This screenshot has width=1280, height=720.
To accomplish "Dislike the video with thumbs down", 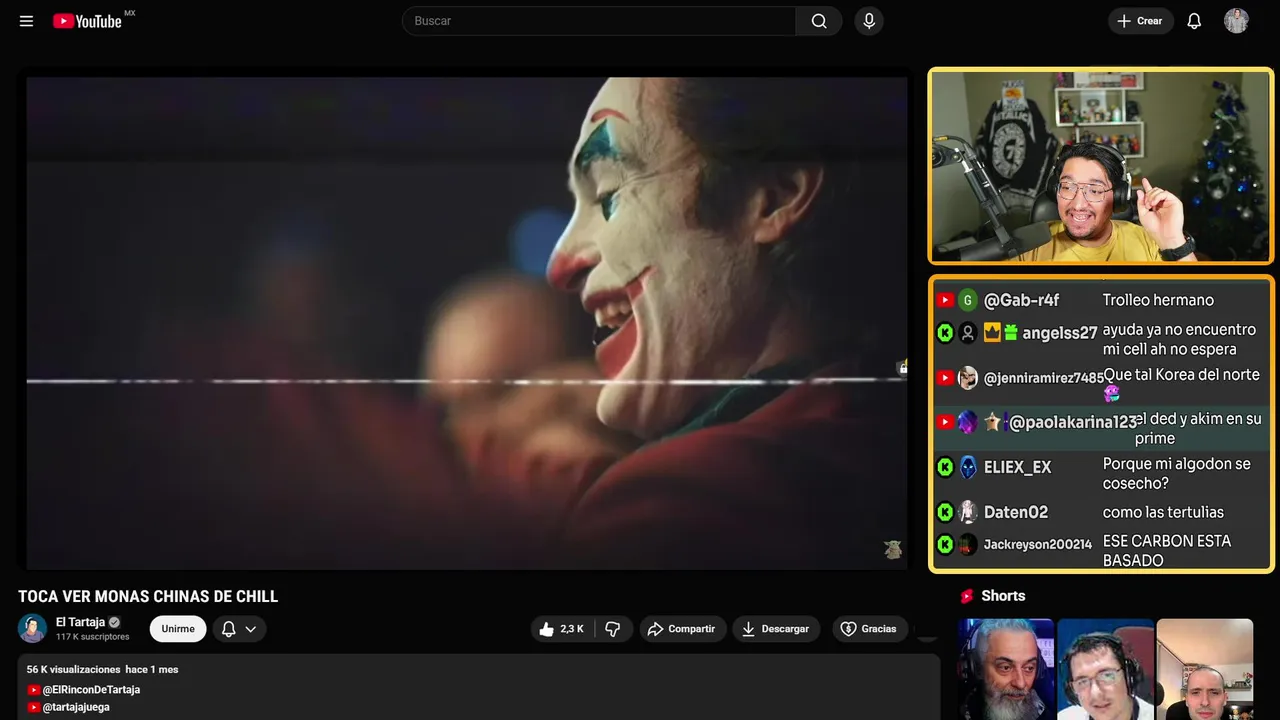I will tap(613, 629).
